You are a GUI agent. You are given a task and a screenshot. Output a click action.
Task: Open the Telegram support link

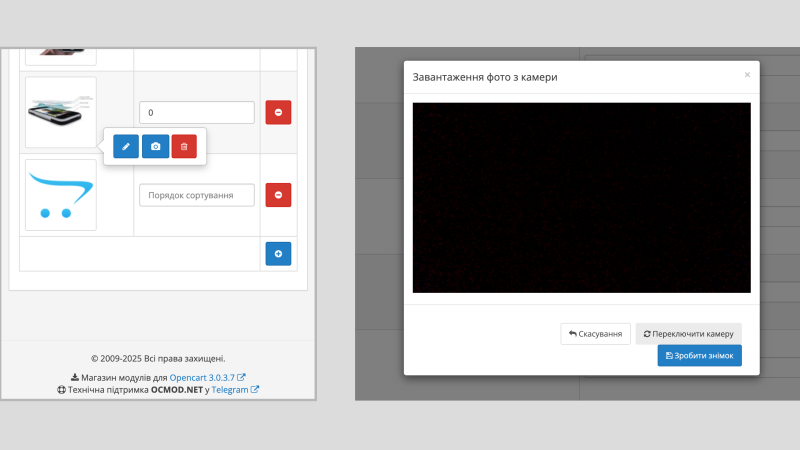(230, 389)
